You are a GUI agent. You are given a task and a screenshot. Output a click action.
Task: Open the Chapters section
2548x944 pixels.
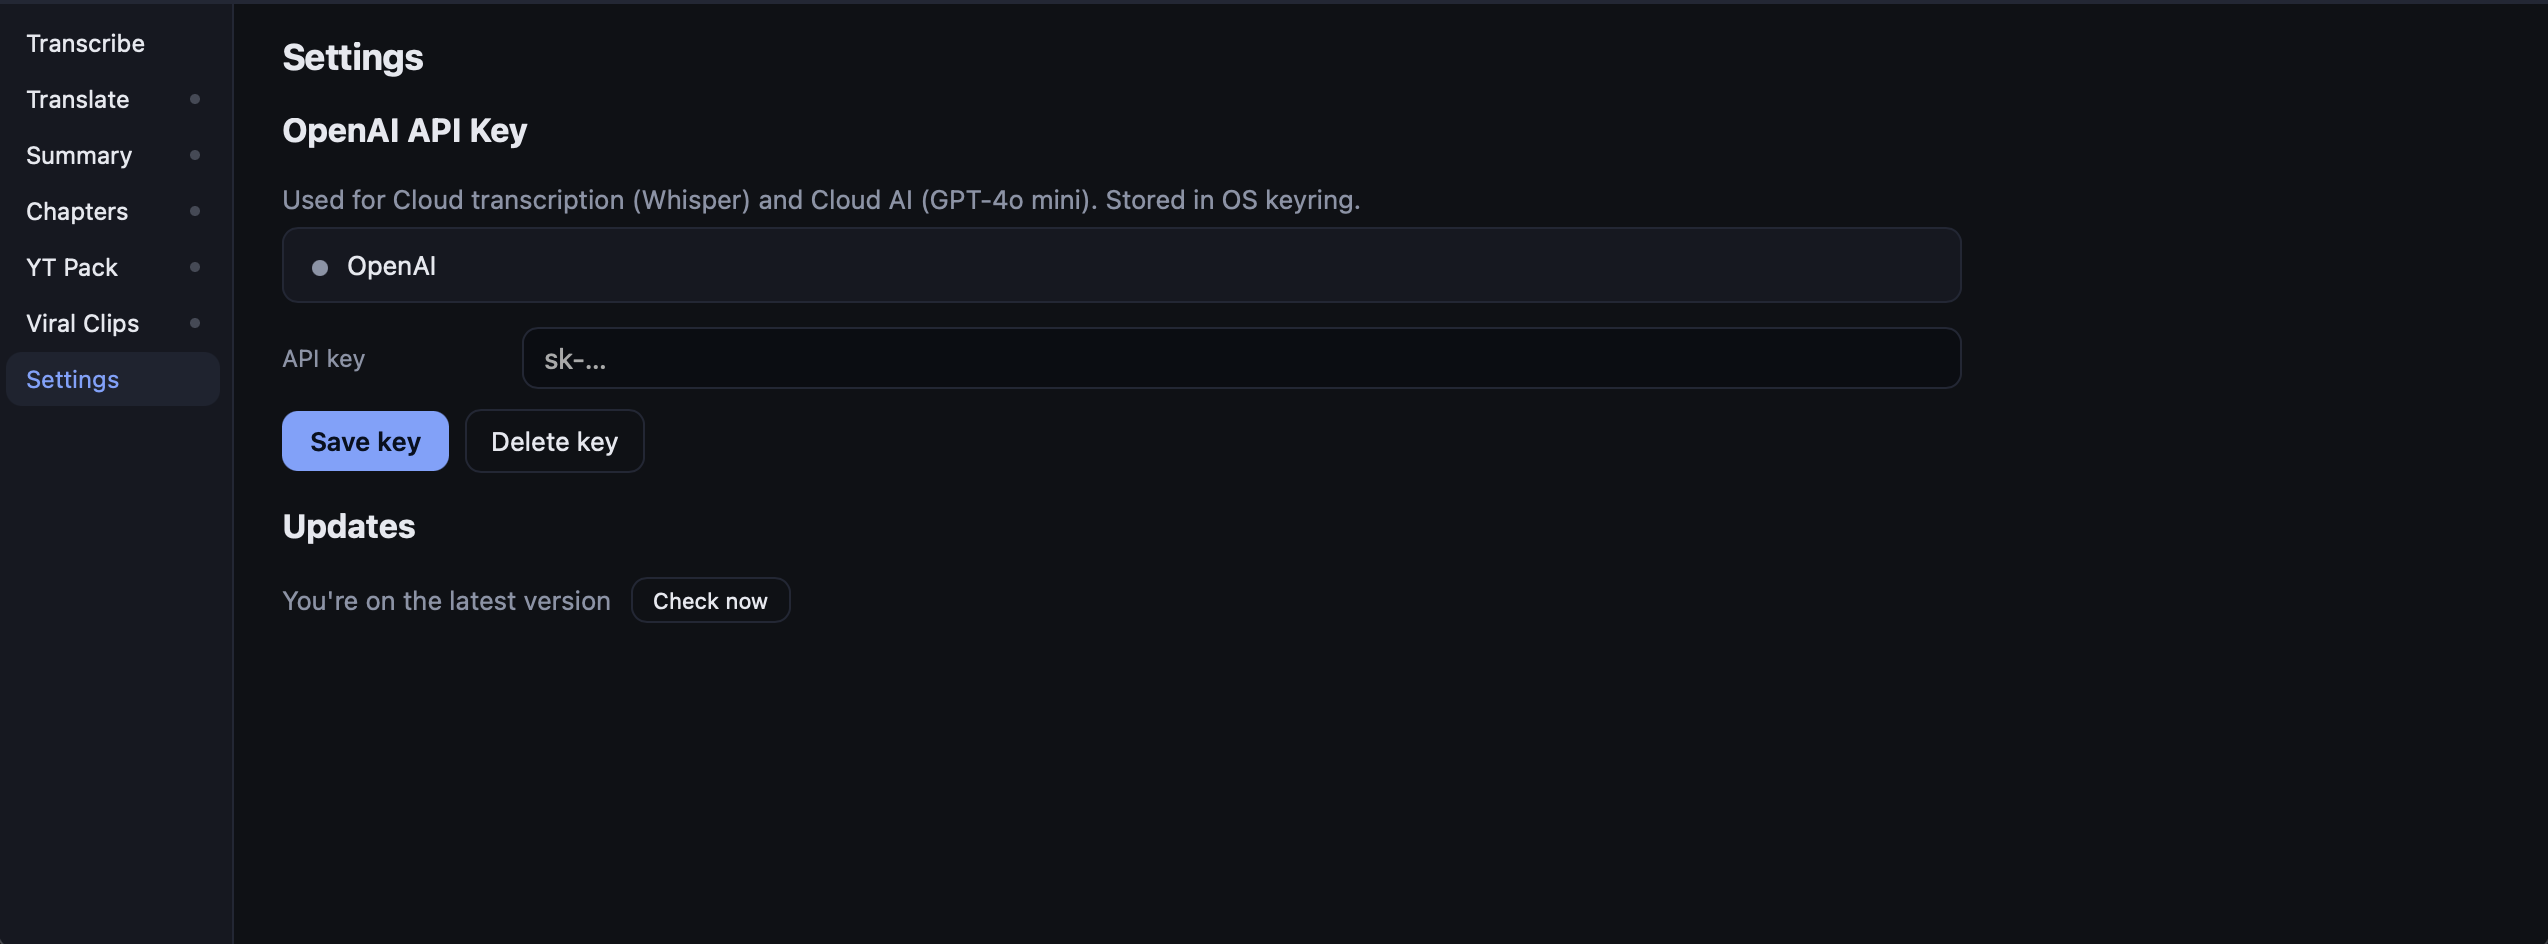pos(77,211)
